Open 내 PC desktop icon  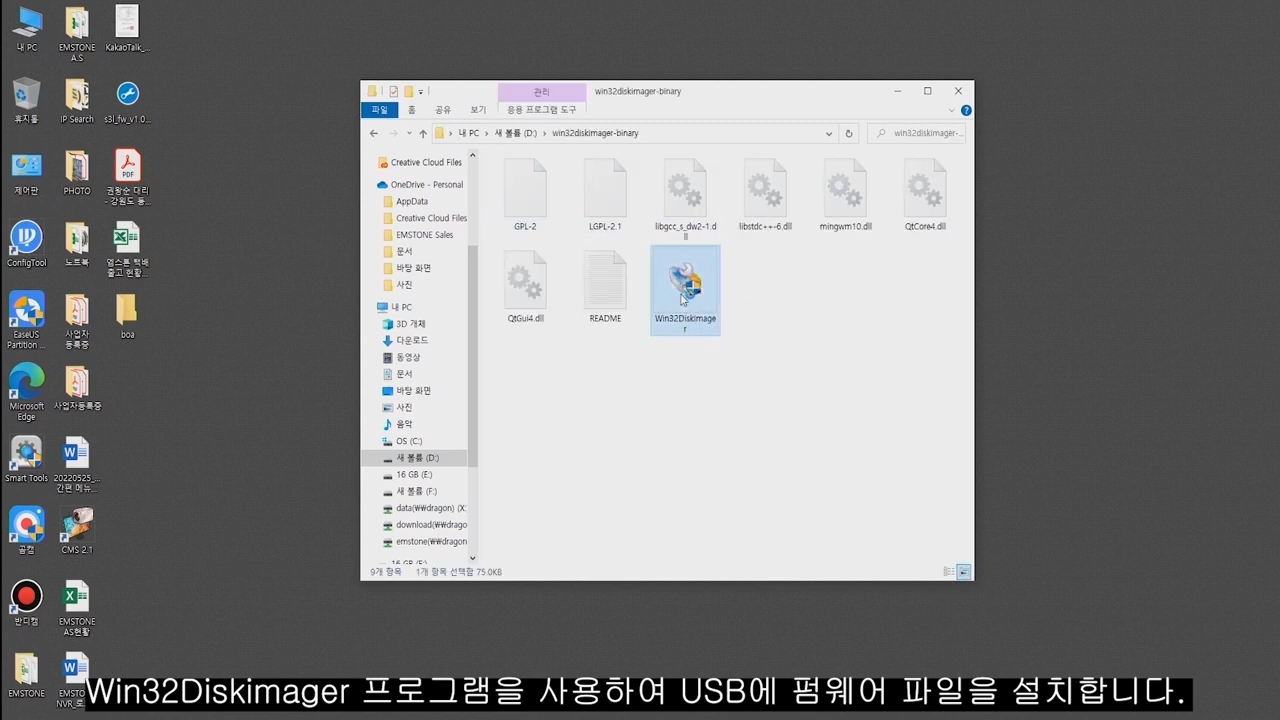click(x=27, y=29)
